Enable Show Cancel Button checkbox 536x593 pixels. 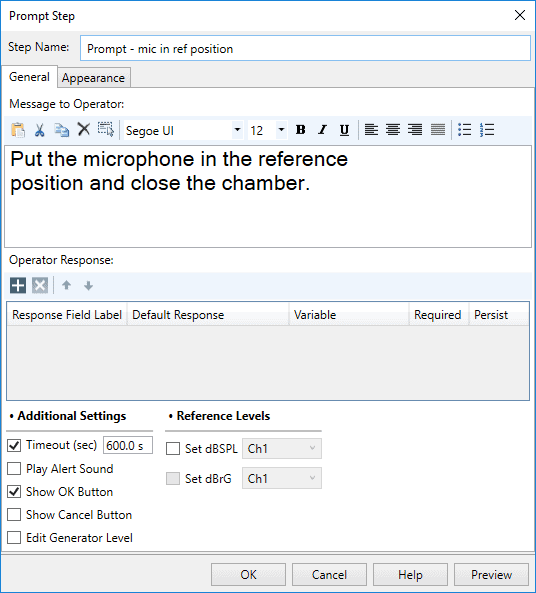(x=14, y=515)
